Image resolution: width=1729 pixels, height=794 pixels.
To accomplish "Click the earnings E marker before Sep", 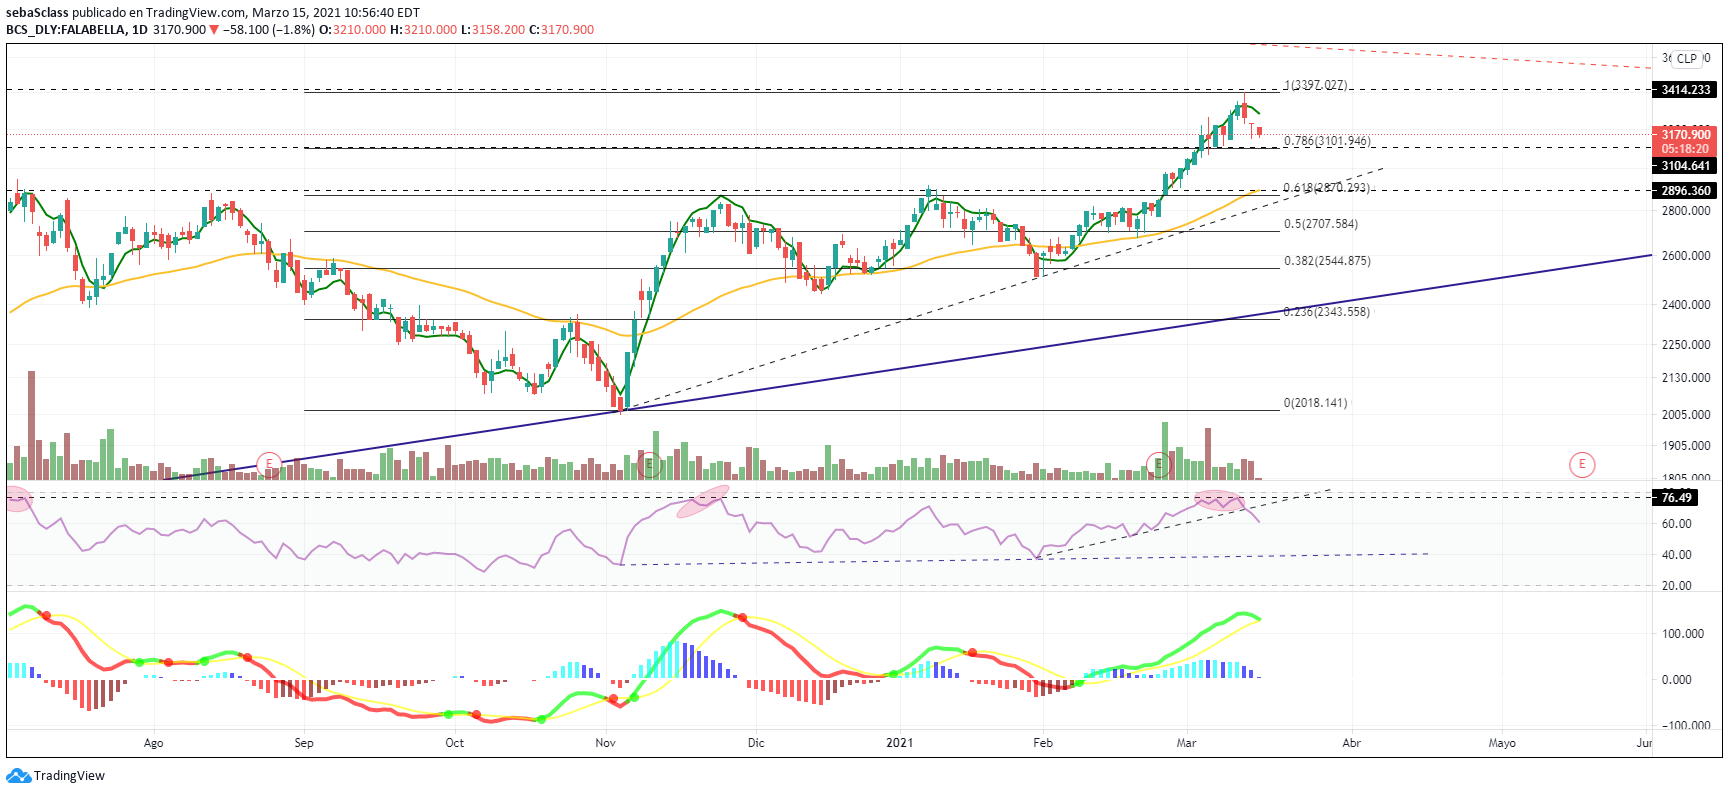I will 268,464.
